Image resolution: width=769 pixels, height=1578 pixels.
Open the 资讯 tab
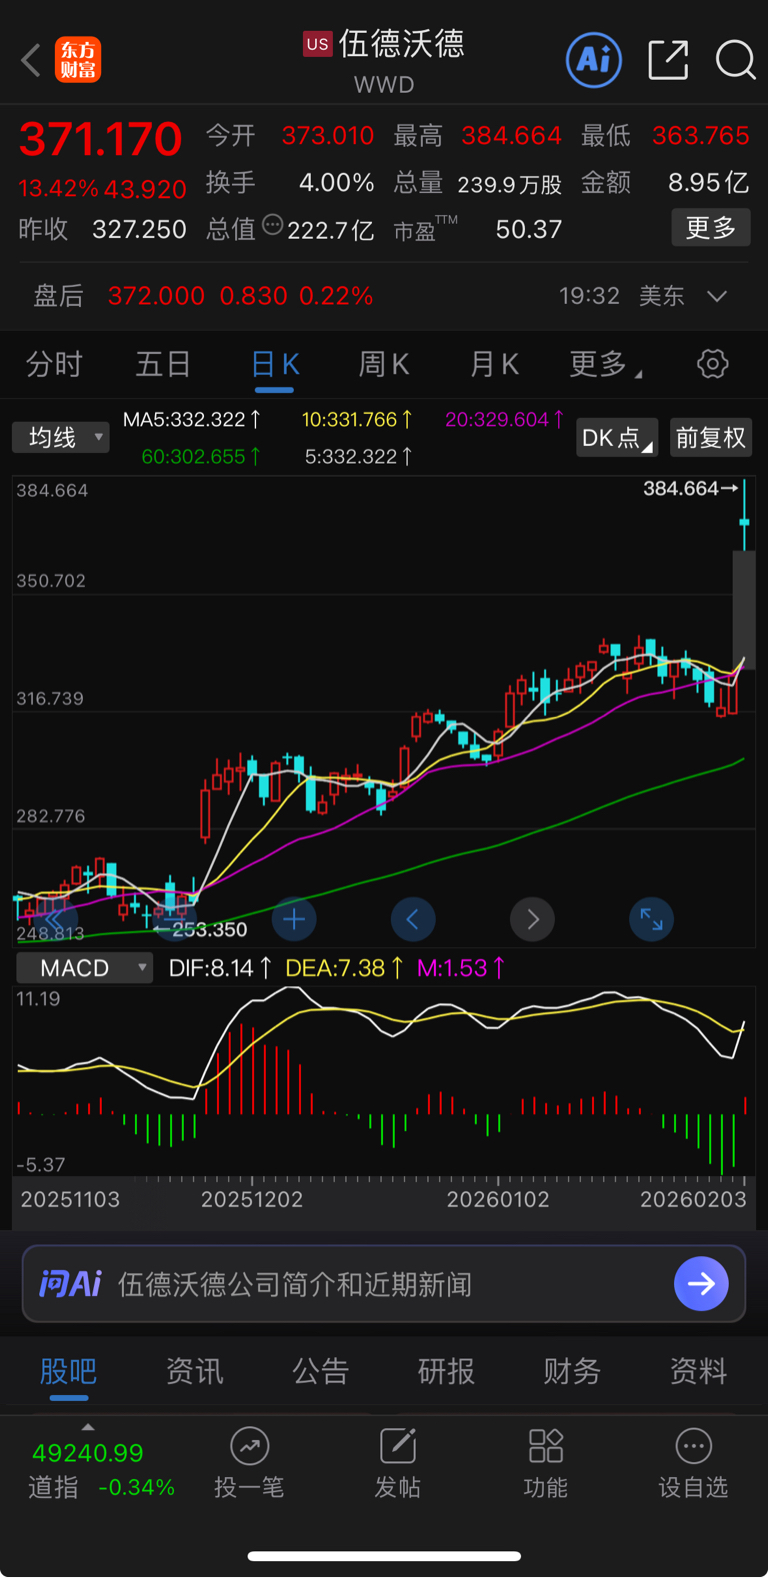pyautogui.click(x=194, y=1371)
